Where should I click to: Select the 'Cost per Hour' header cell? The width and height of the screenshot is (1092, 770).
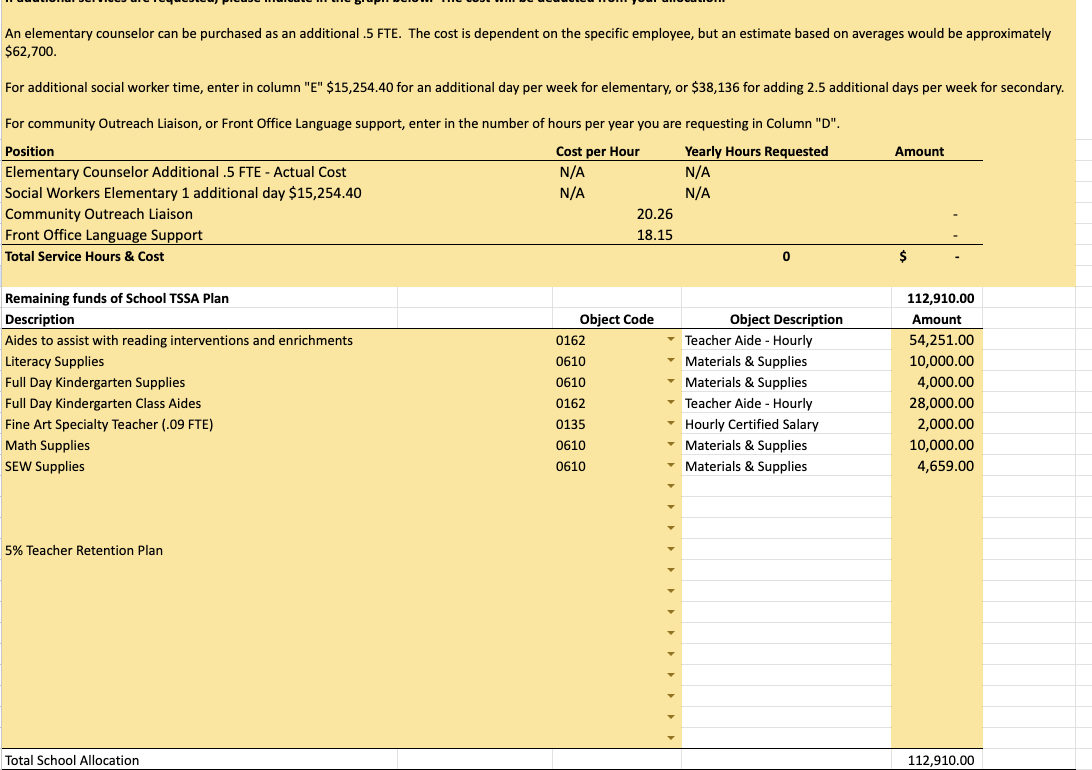click(x=616, y=151)
